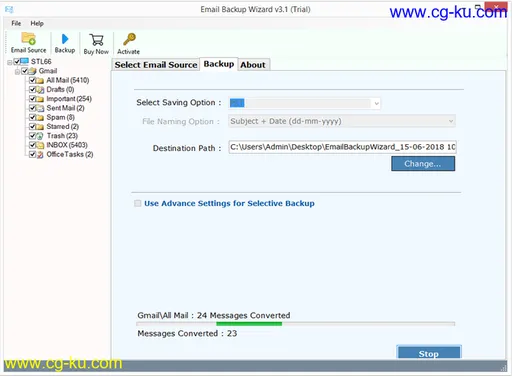This screenshot has height=376, width=512.
Task: Switch to Select Email Source tab
Action: (156, 65)
